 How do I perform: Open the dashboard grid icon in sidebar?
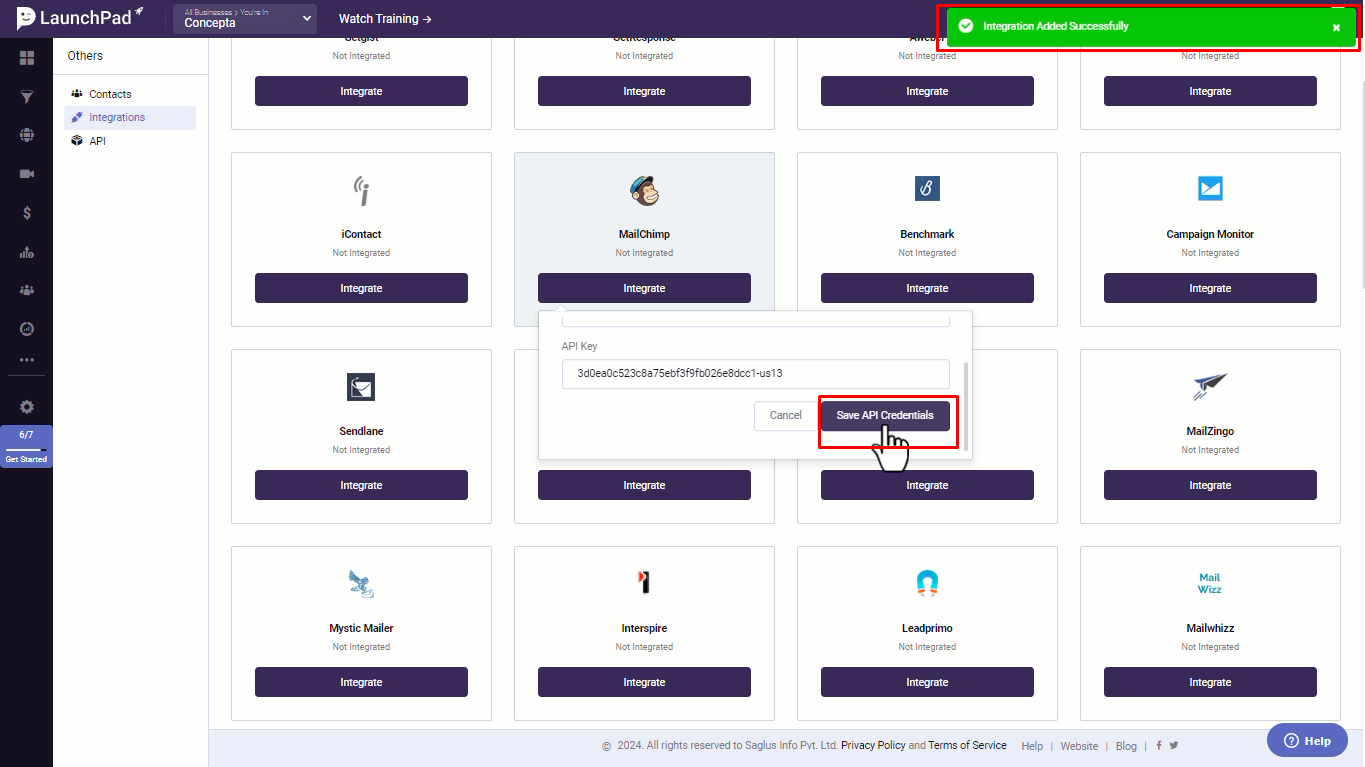click(27, 58)
